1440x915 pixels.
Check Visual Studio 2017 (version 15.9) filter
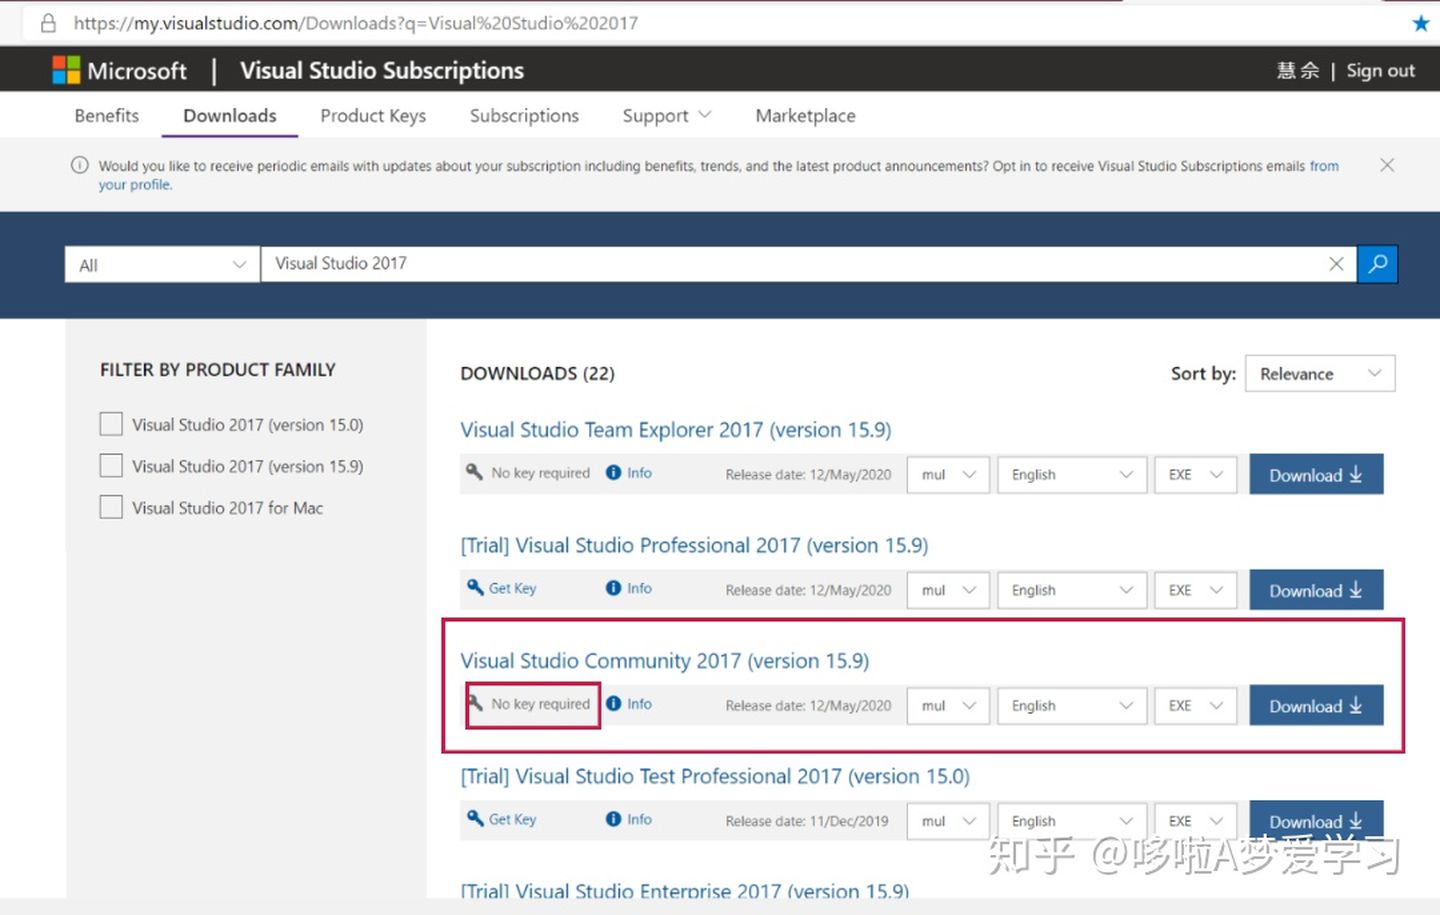click(x=111, y=466)
